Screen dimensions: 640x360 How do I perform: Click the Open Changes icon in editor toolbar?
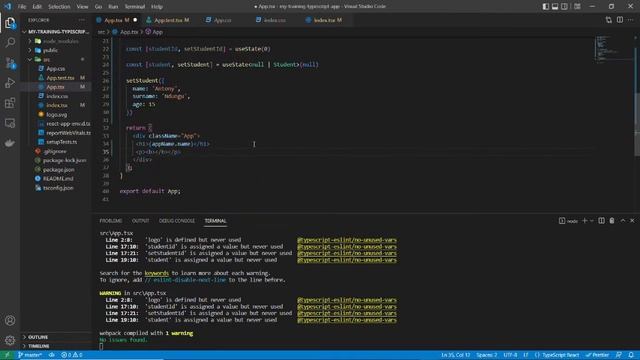click(x=609, y=20)
